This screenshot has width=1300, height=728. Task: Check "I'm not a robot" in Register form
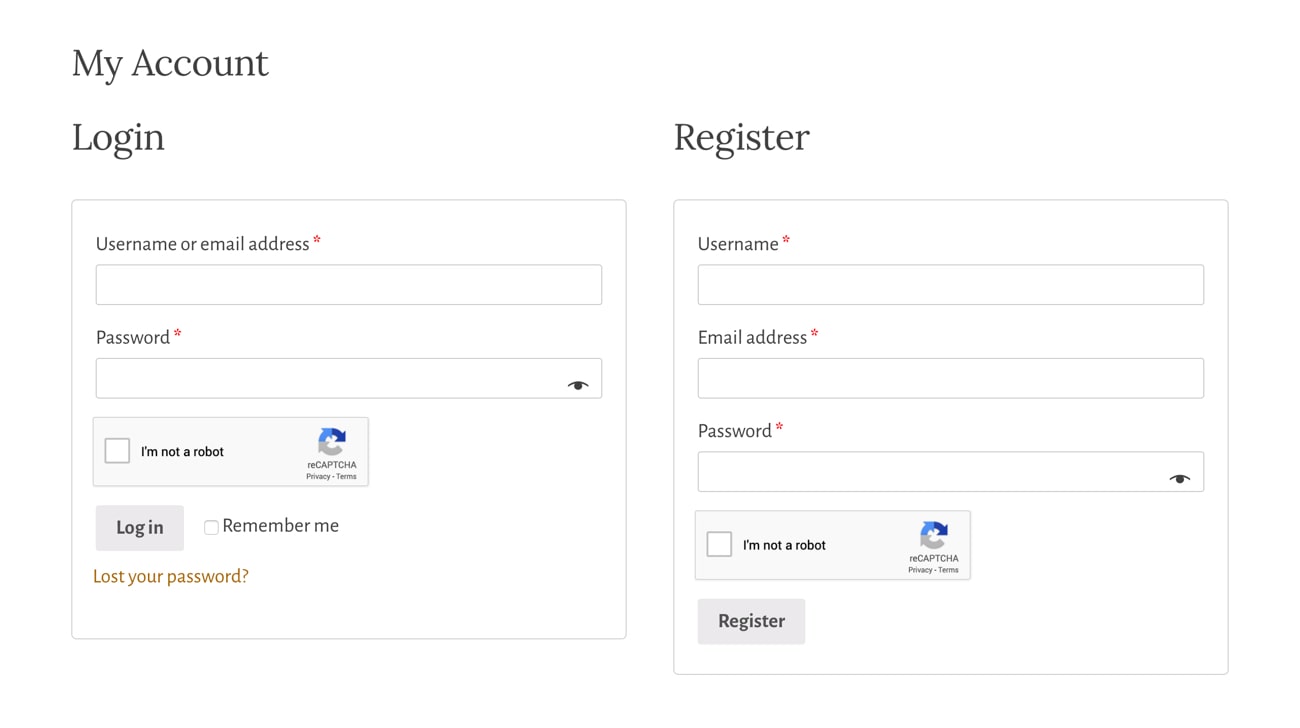point(720,544)
